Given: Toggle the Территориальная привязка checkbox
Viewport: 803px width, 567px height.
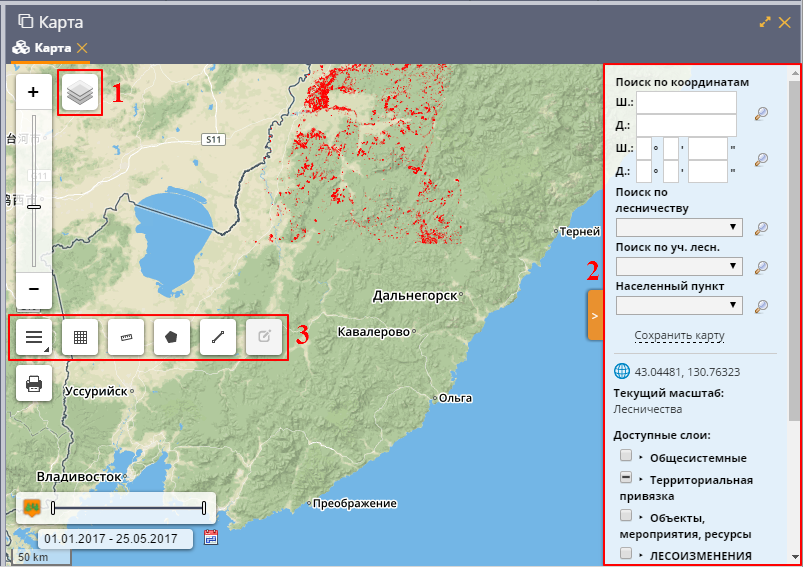Looking at the screenshot, I should coord(626,478).
